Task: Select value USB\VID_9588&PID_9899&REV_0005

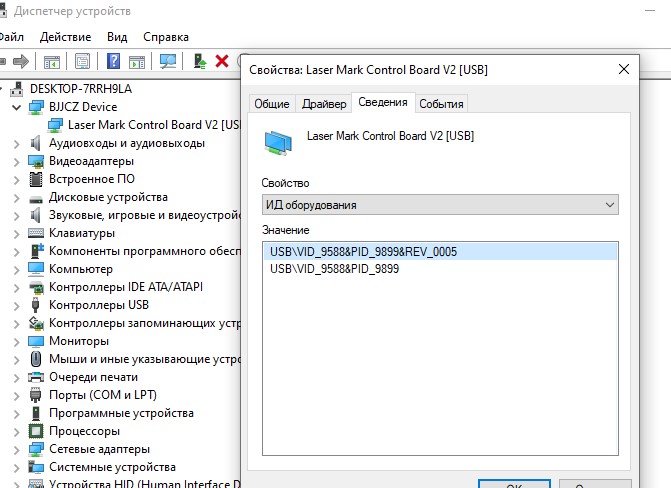Action: click(x=440, y=251)
